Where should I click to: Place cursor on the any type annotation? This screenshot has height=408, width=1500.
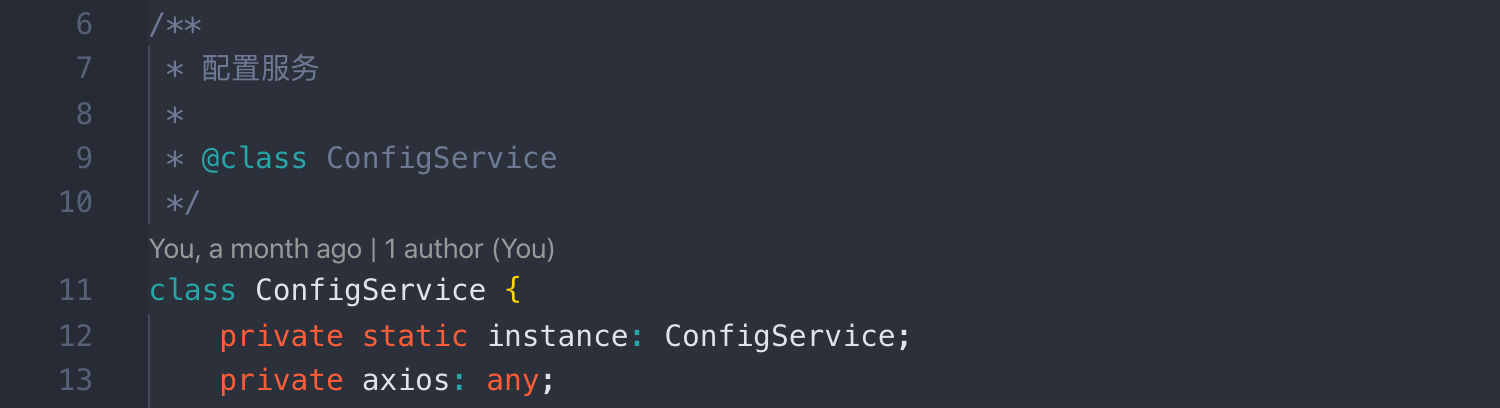point(513,380)
